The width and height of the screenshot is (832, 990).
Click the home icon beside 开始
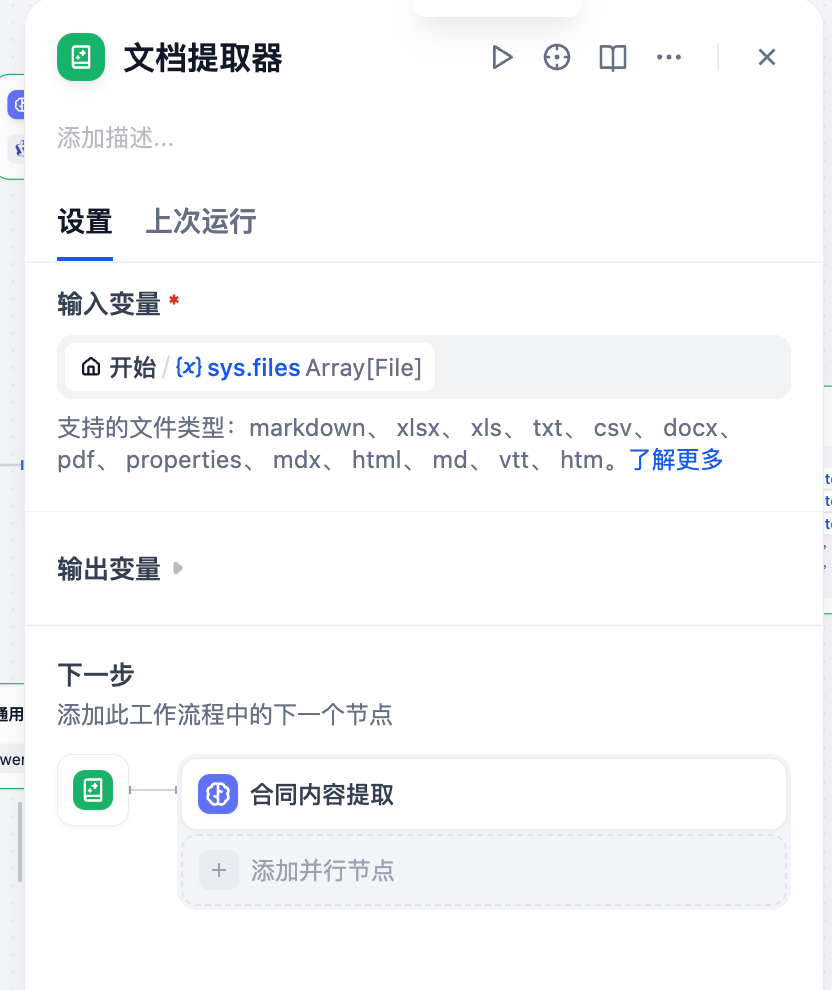[91, 367]
